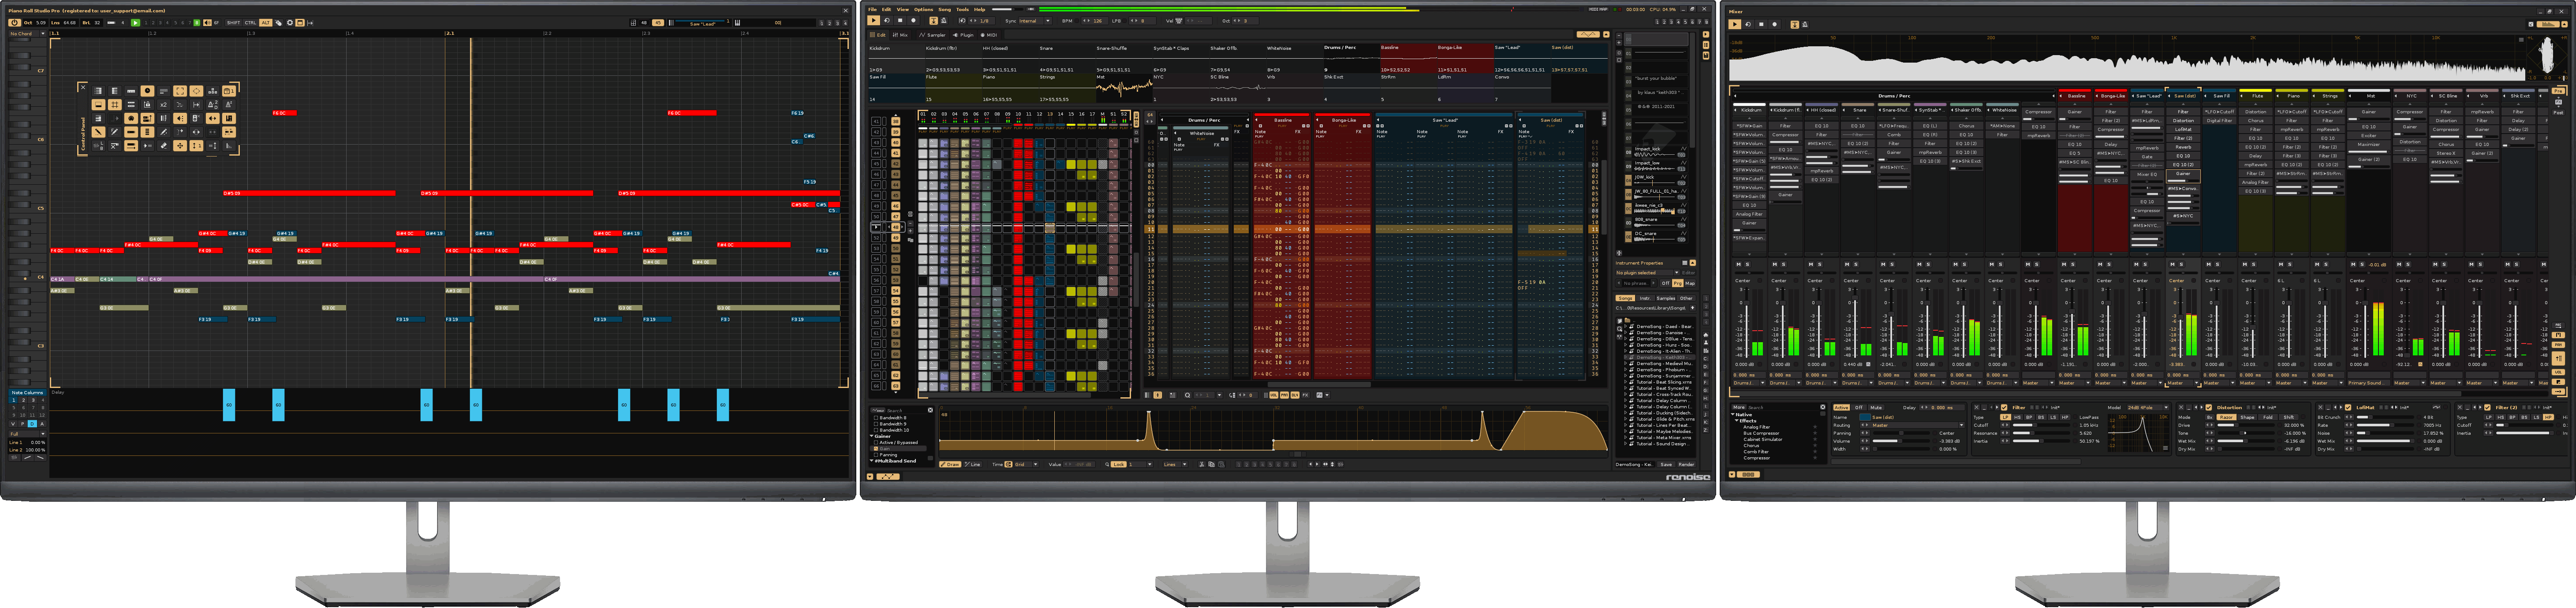This screenshot has width=2576, height=608.
Task: Disable the LofiMat device checkbox
Action: (2348, 407)
